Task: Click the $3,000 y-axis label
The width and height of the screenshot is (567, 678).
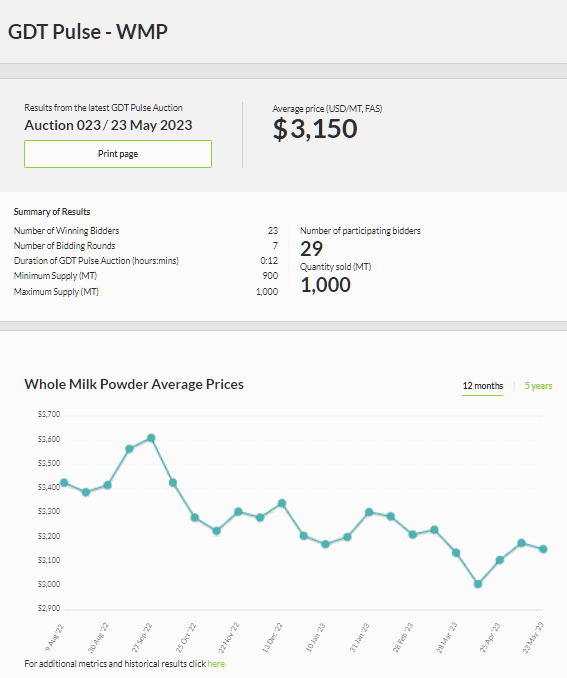Action: (49, 584)
